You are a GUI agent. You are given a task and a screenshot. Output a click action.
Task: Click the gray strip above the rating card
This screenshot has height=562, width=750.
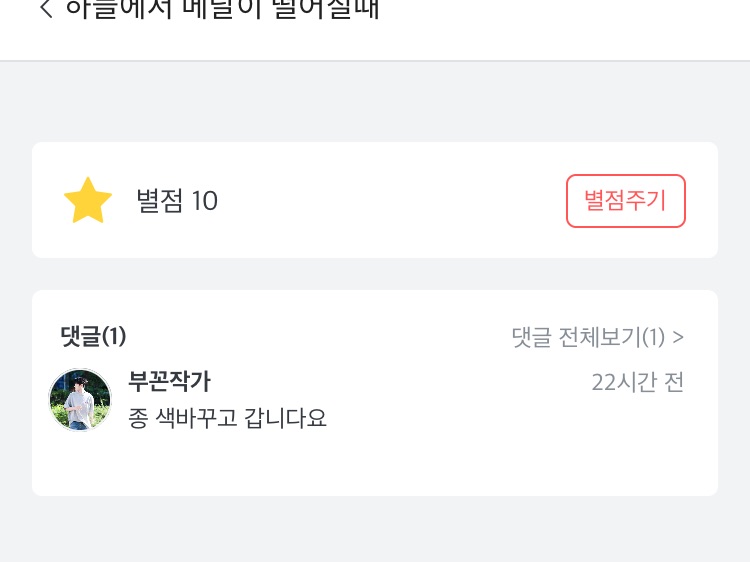point(375,102)
